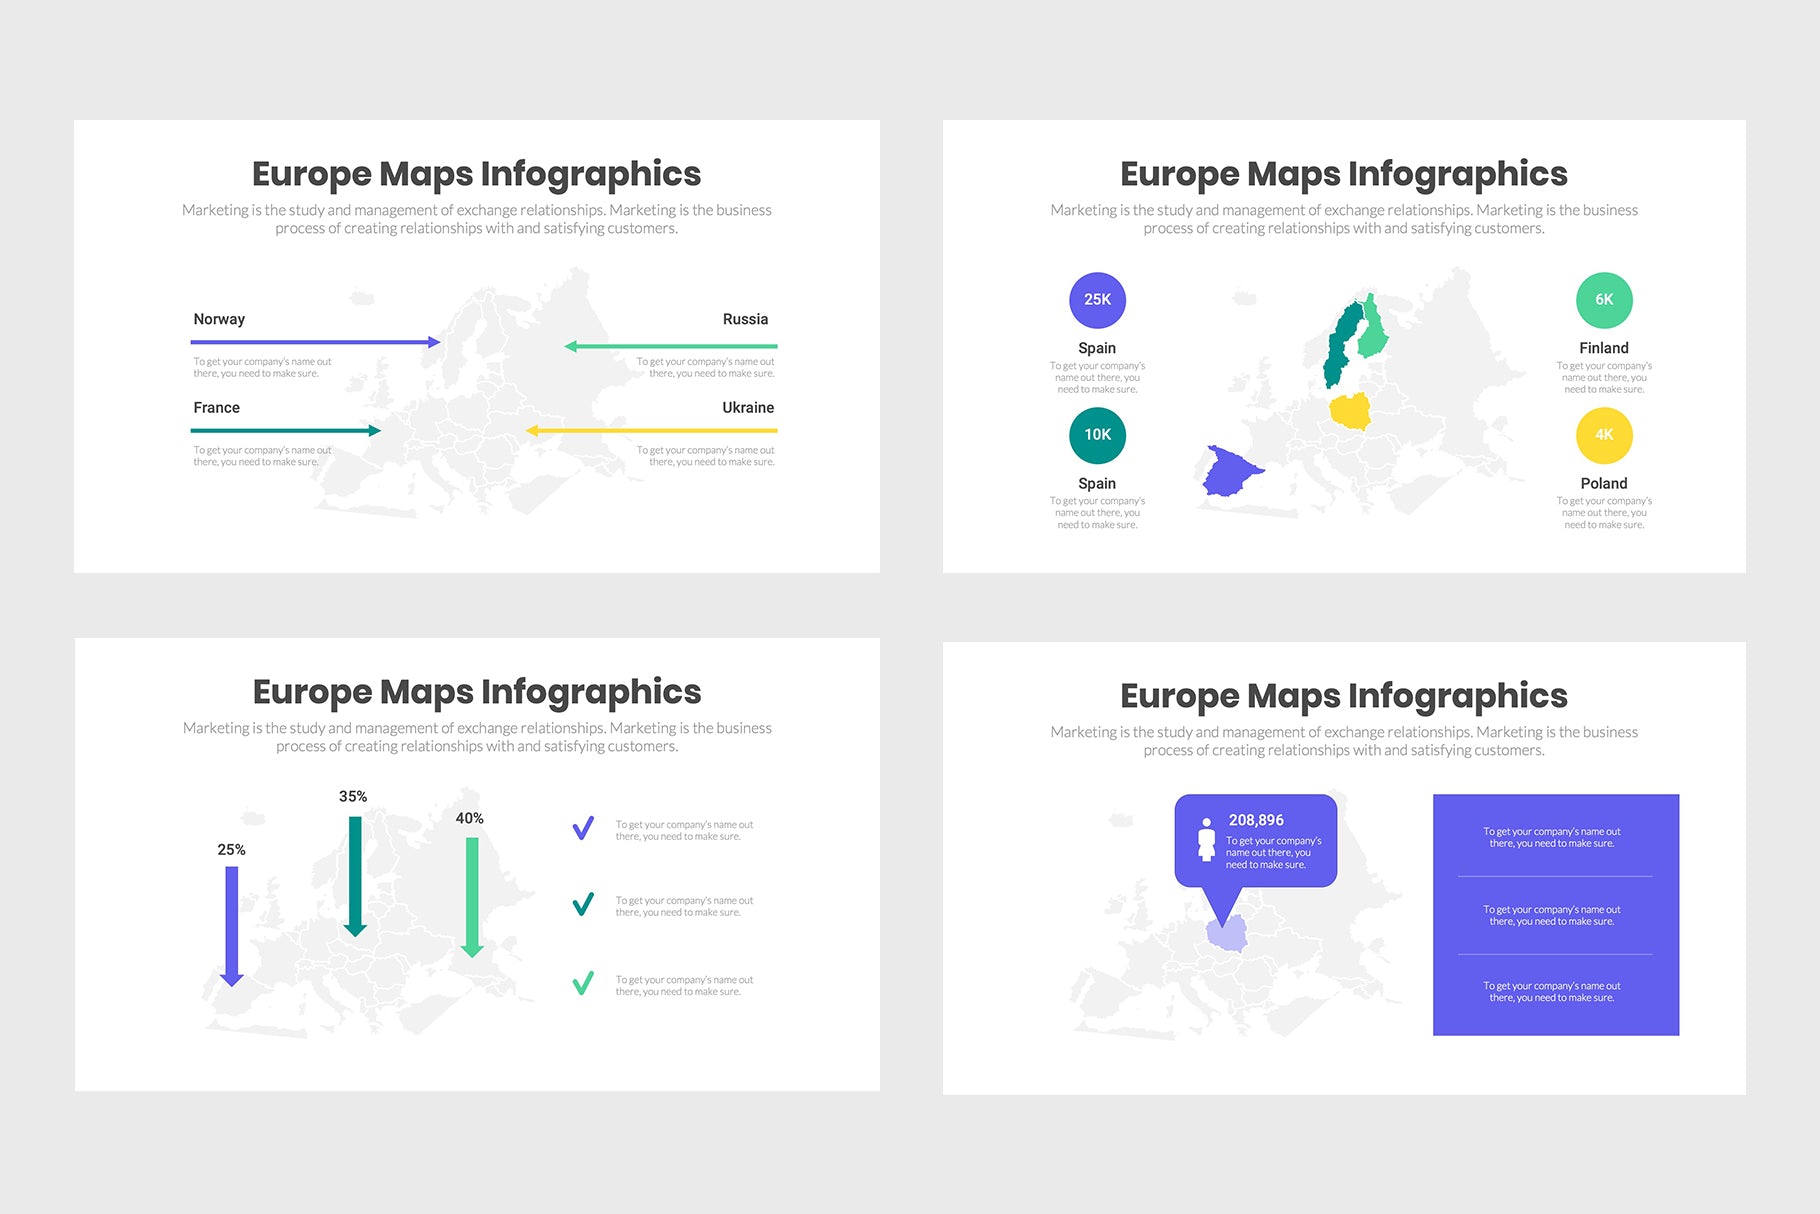Select the purple checkmark icon
Screen dimensions: 1820x1214
click(585, 827)
